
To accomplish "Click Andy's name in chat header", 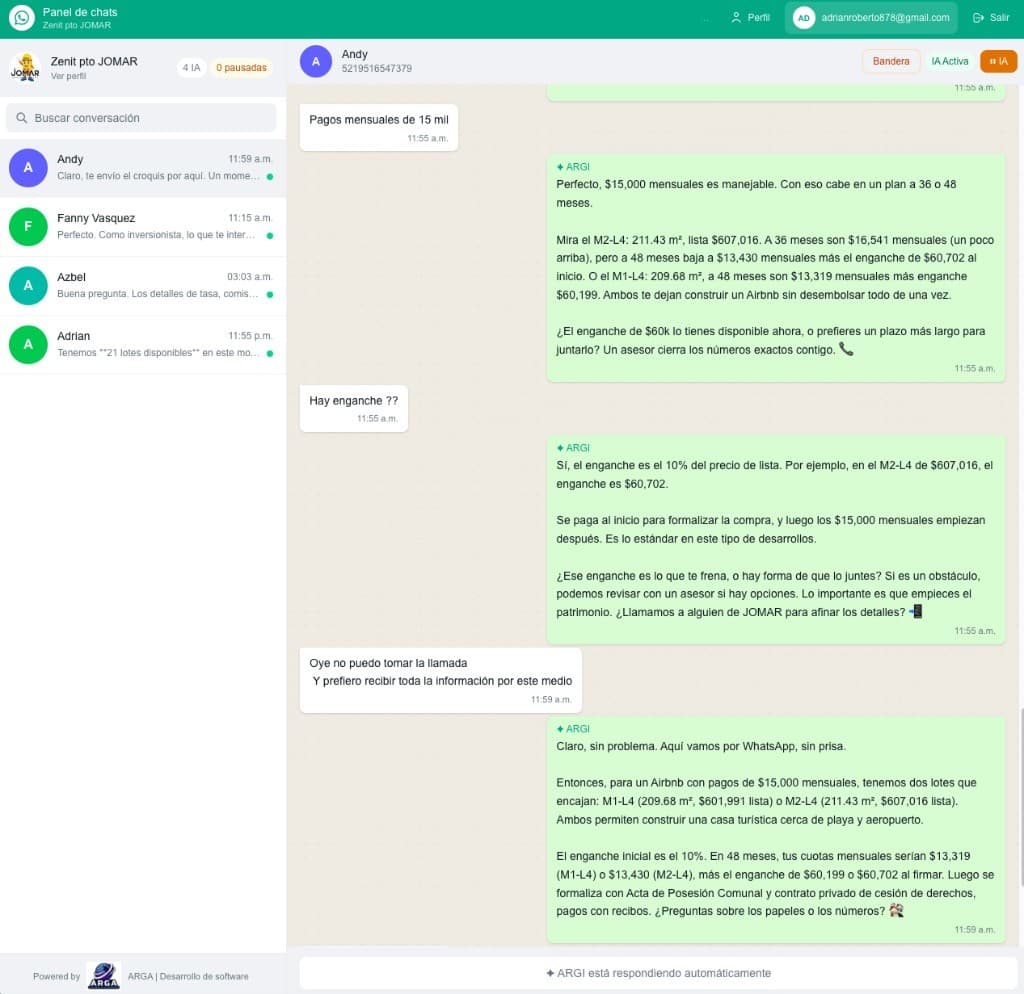I will pyautogui.click(x=355, y=54).
